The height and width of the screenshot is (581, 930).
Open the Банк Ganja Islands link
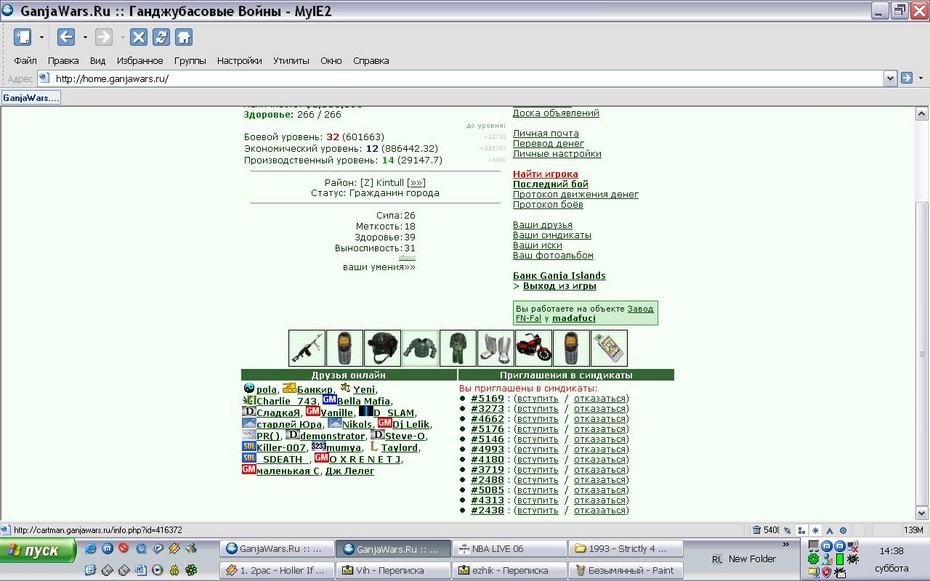[x=559, y=276]
